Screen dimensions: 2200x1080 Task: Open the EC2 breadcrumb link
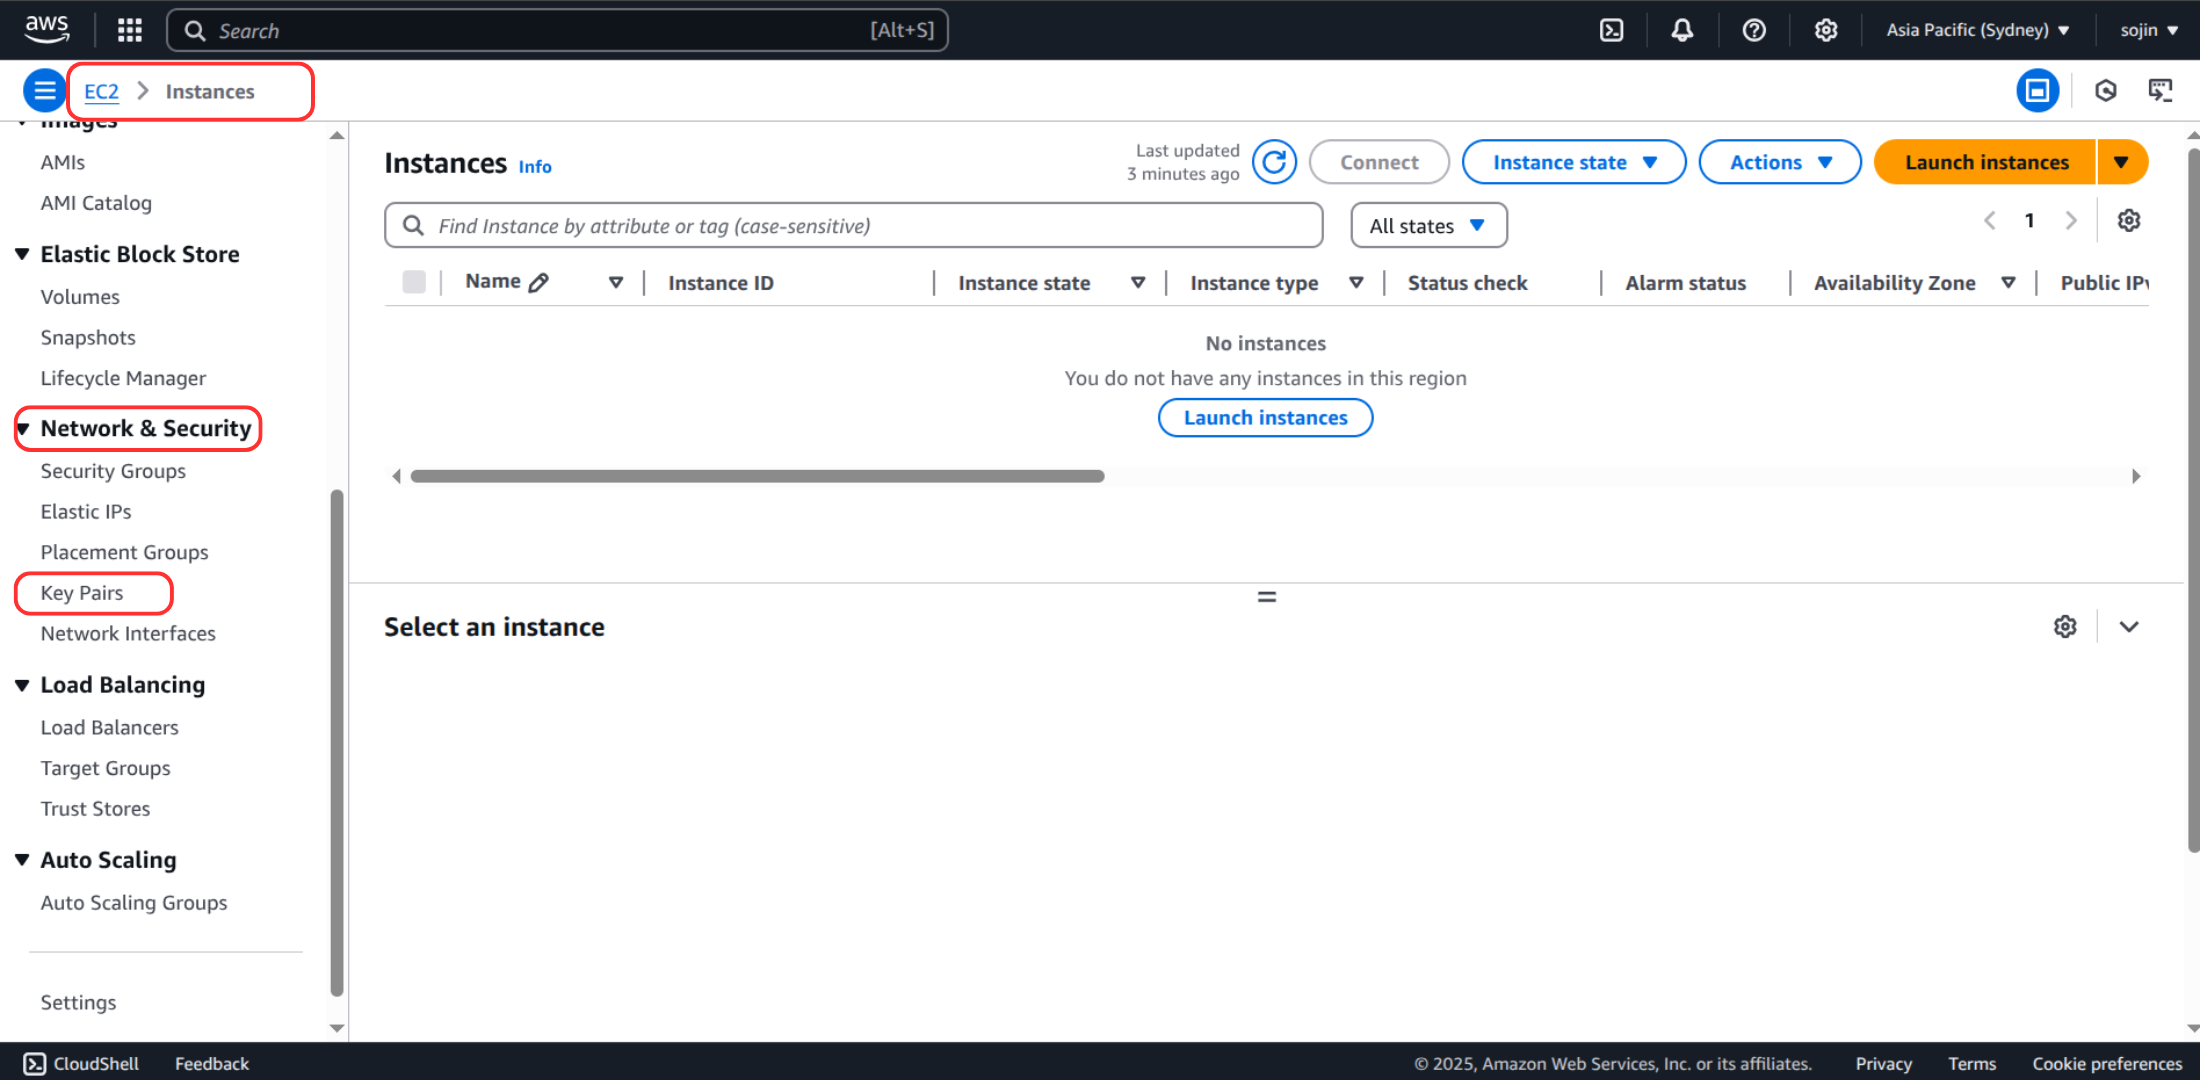click(x=101, y=91)
